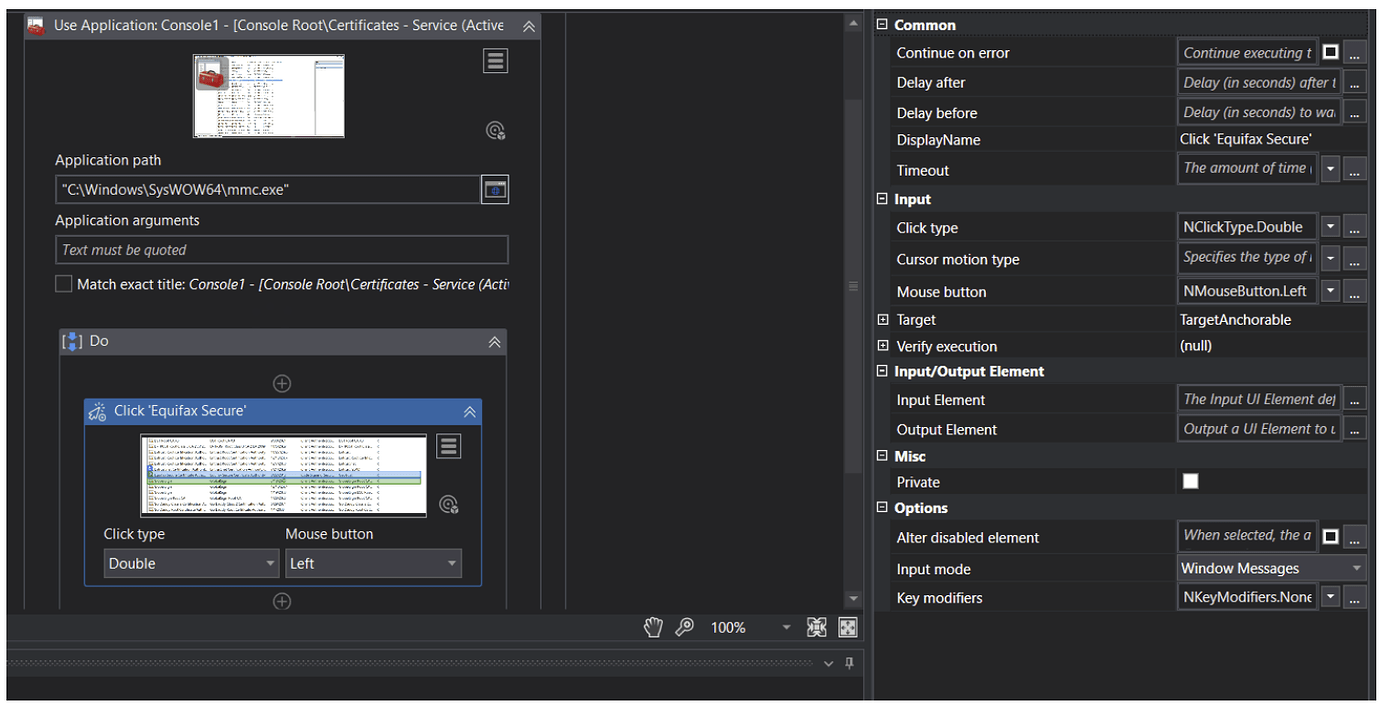The width and height of the screenshot is (1380, 706).
Task: Open the hamburger menu on Use Application card
Action: 495,60
